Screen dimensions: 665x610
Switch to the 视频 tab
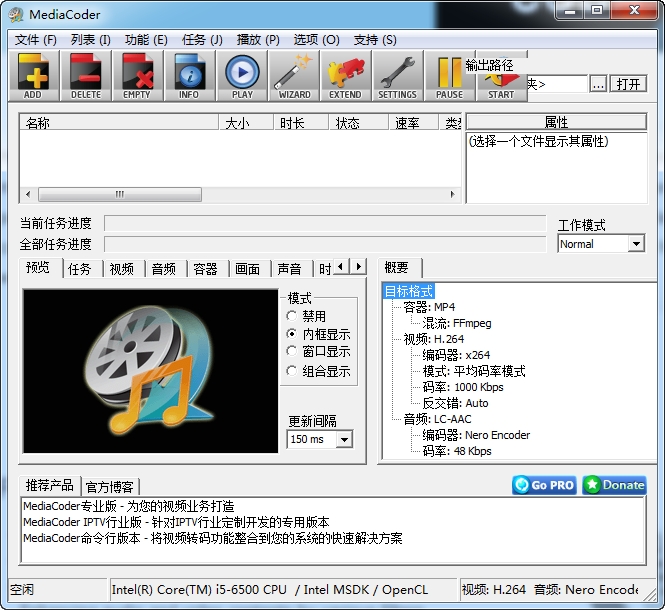122,269
